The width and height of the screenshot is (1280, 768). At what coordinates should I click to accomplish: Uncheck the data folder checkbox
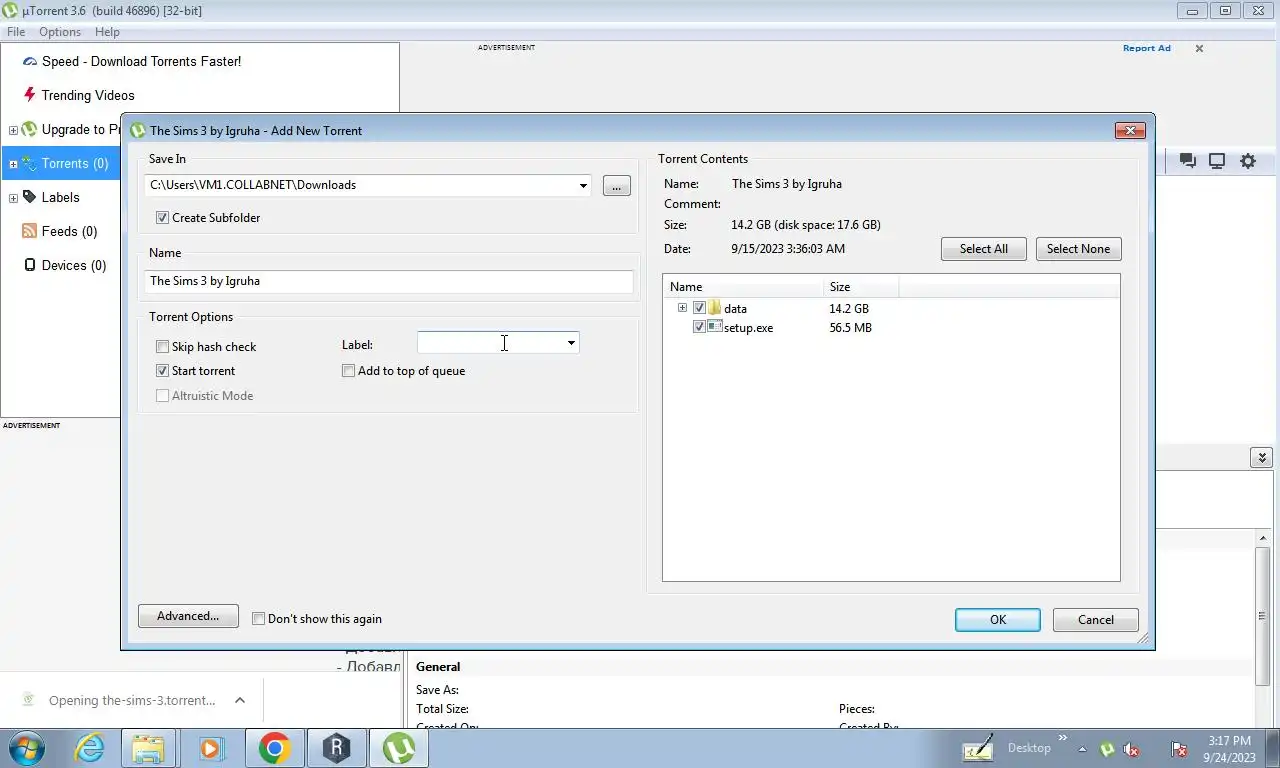point(699,308)
